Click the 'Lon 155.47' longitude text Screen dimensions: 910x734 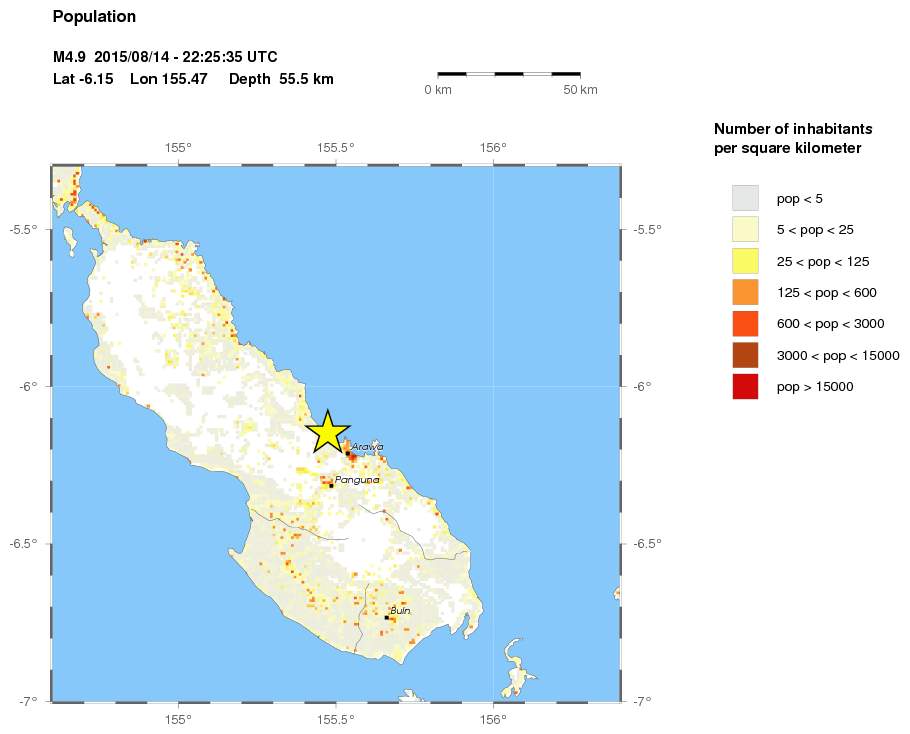[168, 79]
